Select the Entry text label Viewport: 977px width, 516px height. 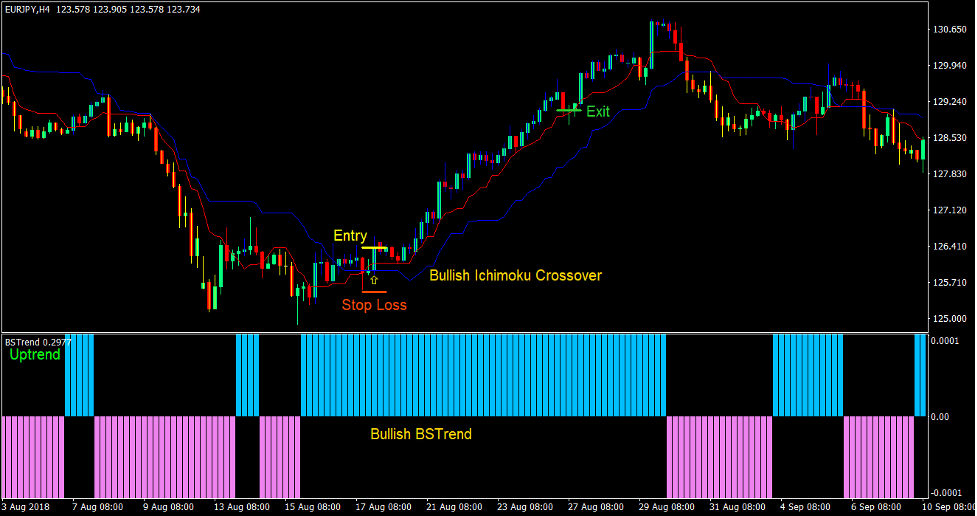pyautogui.click(x=350, y=236)
